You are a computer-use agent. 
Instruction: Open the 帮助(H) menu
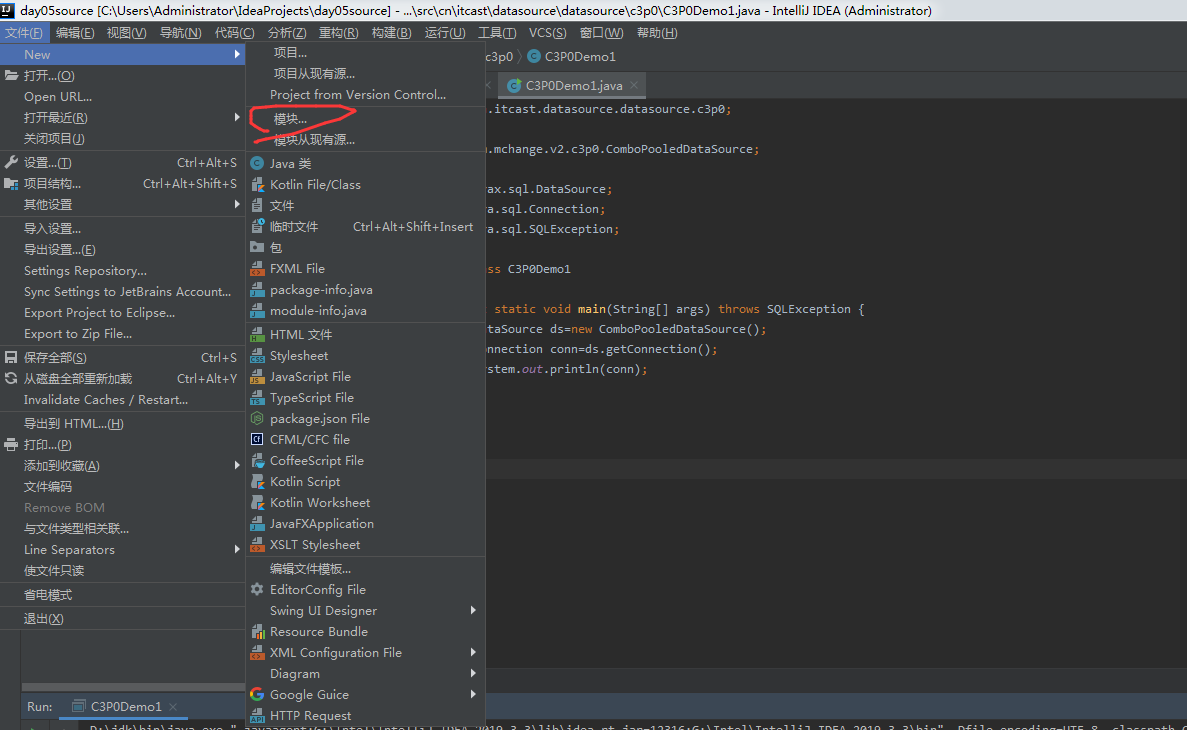(x=657, y=33)
